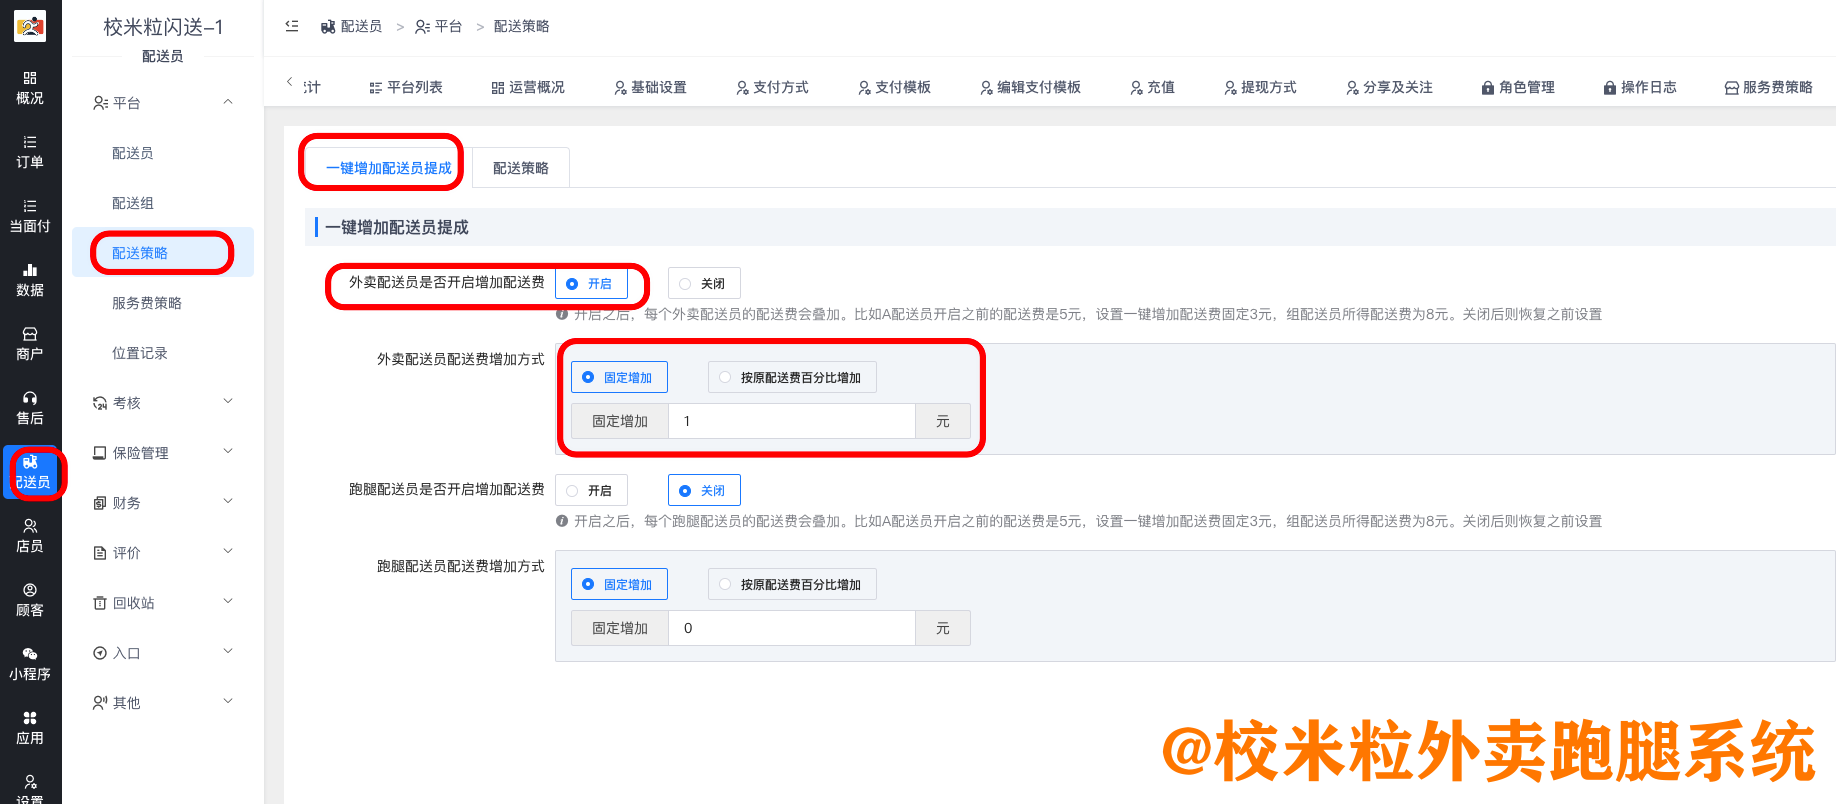Viewport: 1836px width, 804px height.
Task: Open 服务费策略 top tab
Action: 1769,87
